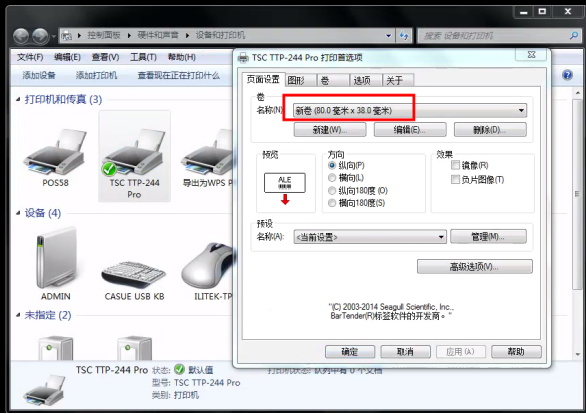
Task: Enable the 镜像(R) mirror checkbox
Action: 455,165
